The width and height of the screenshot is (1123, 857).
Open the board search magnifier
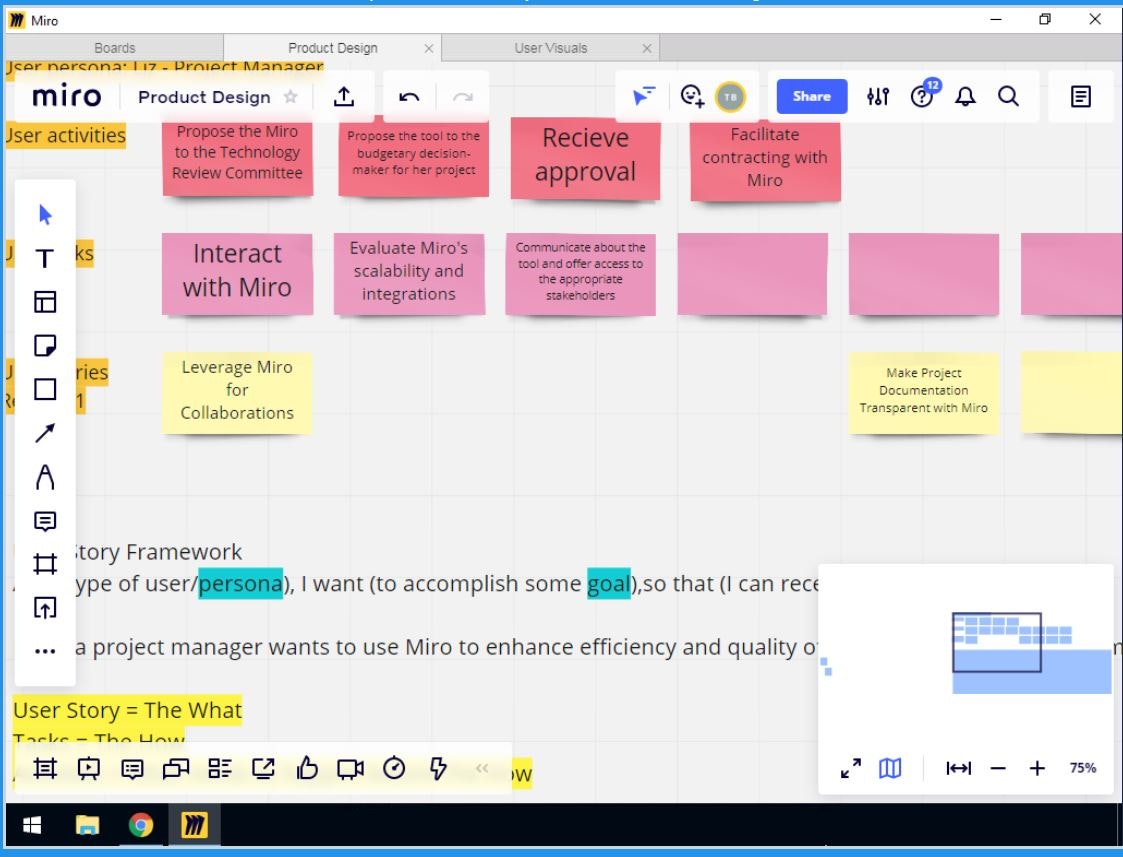1008,97
